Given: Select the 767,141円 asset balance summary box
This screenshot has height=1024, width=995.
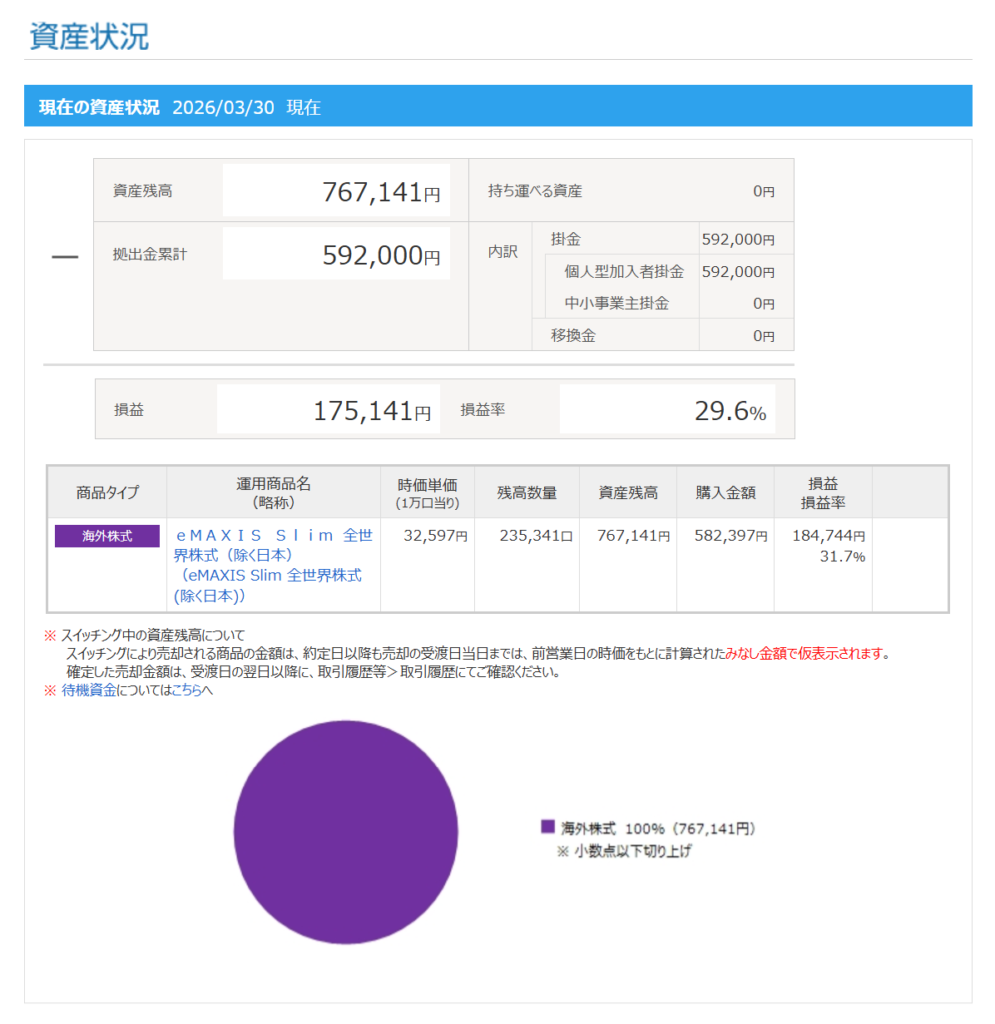Looking at the screenshot, I should coord(336,191).
